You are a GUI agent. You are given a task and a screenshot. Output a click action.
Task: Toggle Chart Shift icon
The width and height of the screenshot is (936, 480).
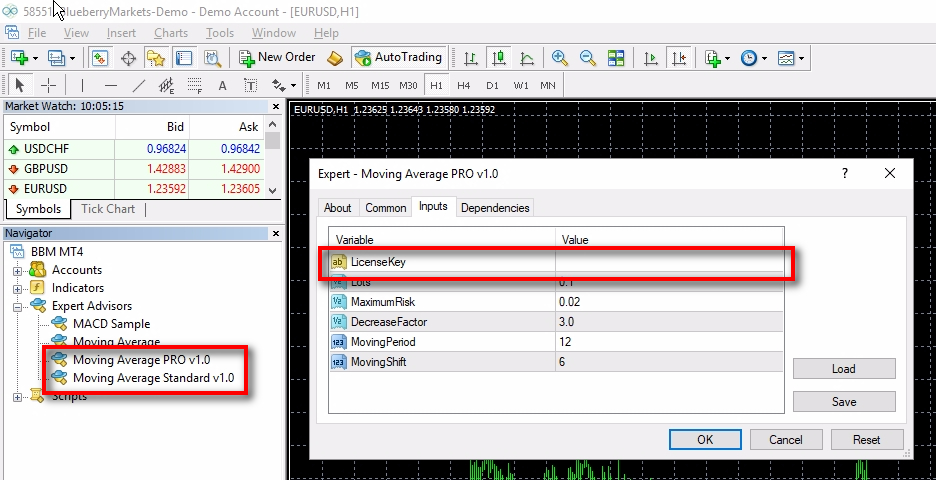[679, 58]
